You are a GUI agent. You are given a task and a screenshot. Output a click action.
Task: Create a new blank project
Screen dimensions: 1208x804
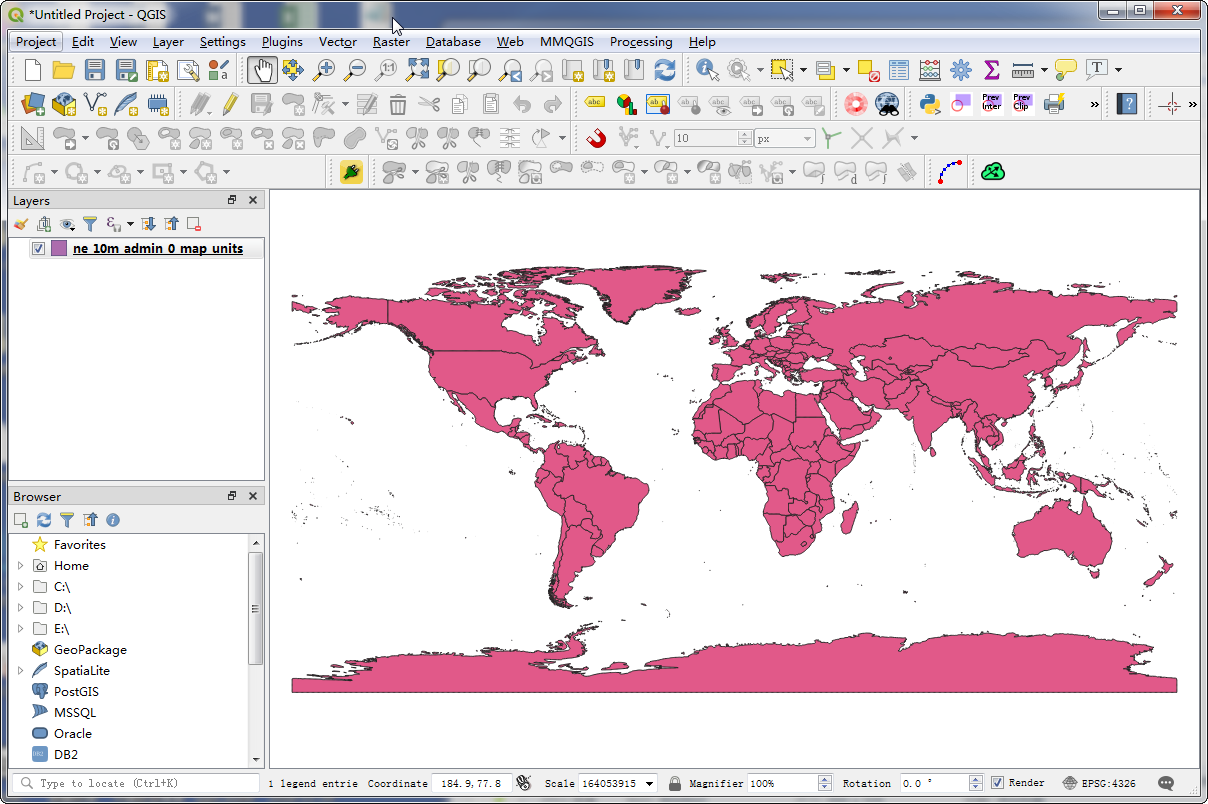tap(33, 70)
